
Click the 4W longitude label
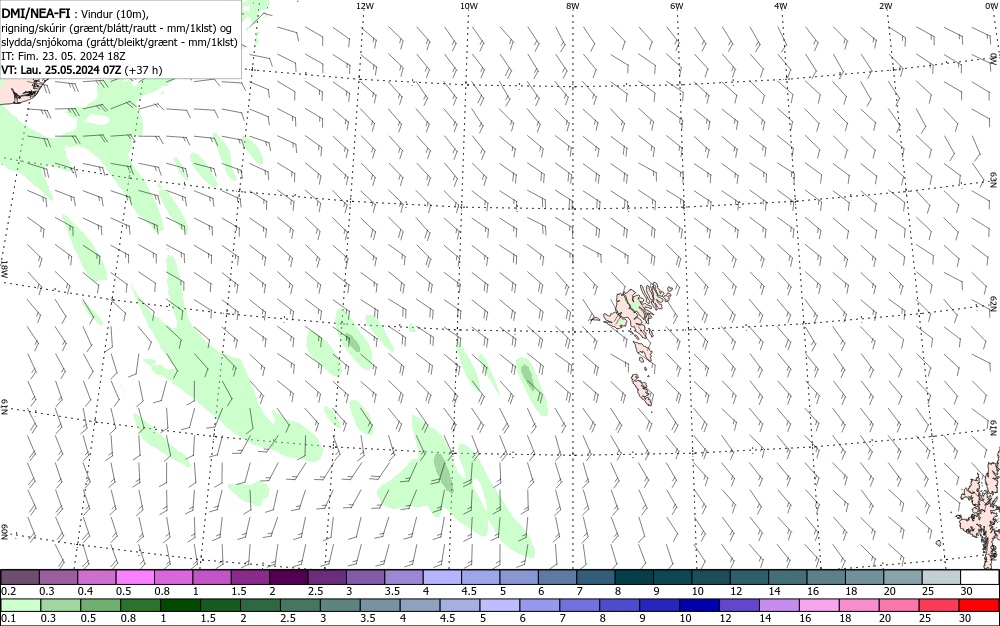pos(781,6)
